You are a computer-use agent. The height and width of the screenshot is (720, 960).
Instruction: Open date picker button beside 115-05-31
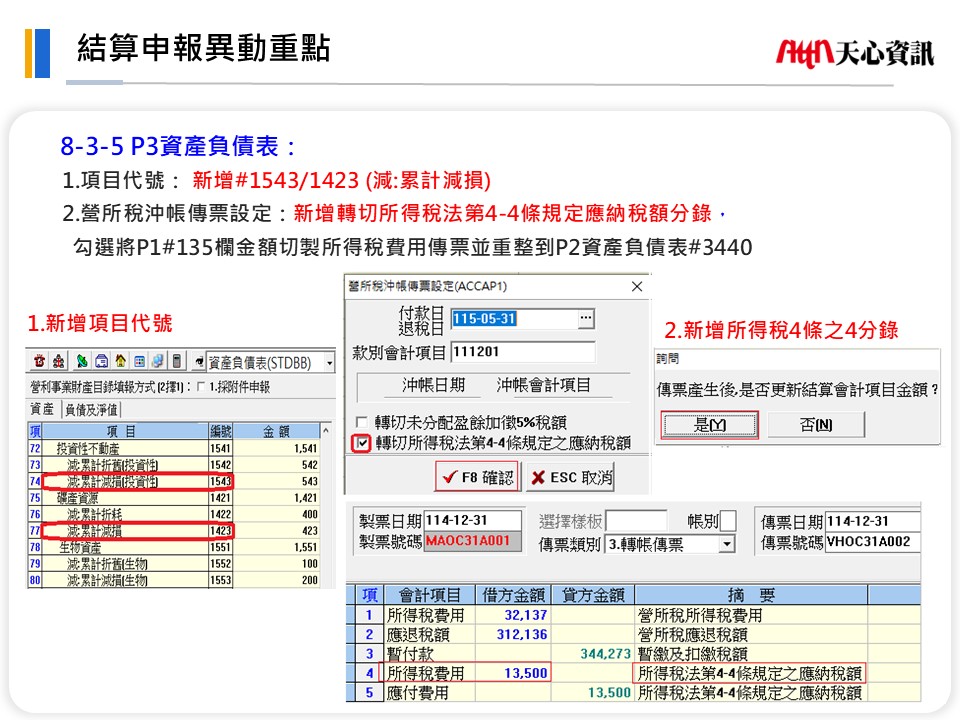(x=585, y=319)
